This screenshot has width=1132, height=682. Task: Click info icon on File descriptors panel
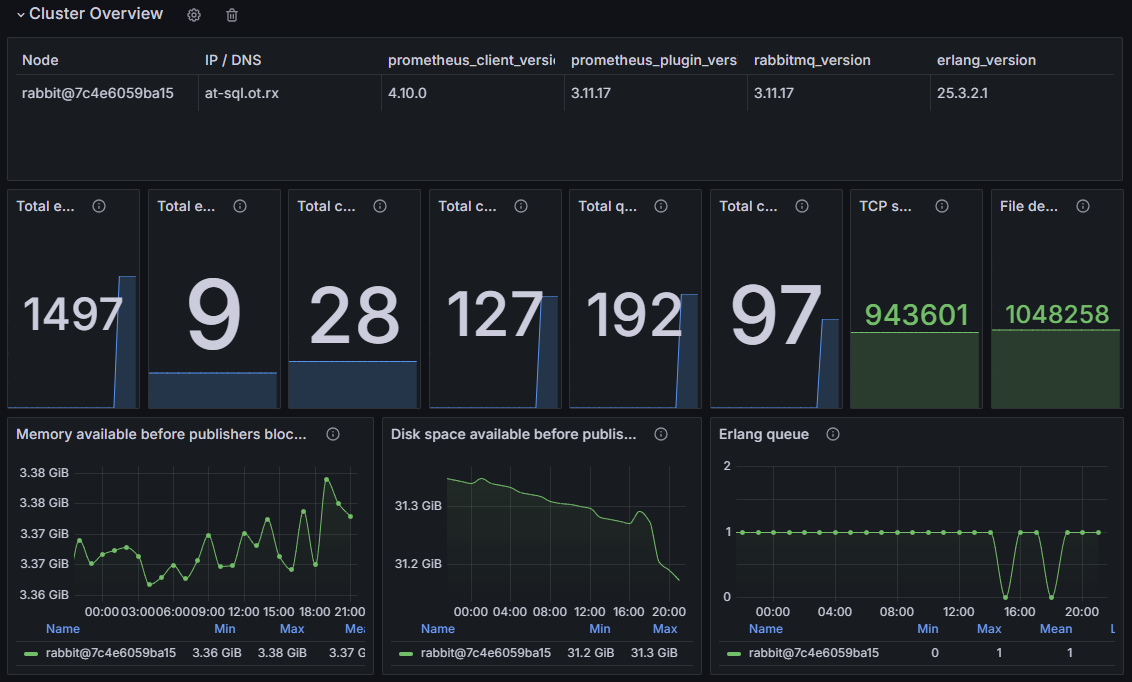coord(1083,206)
